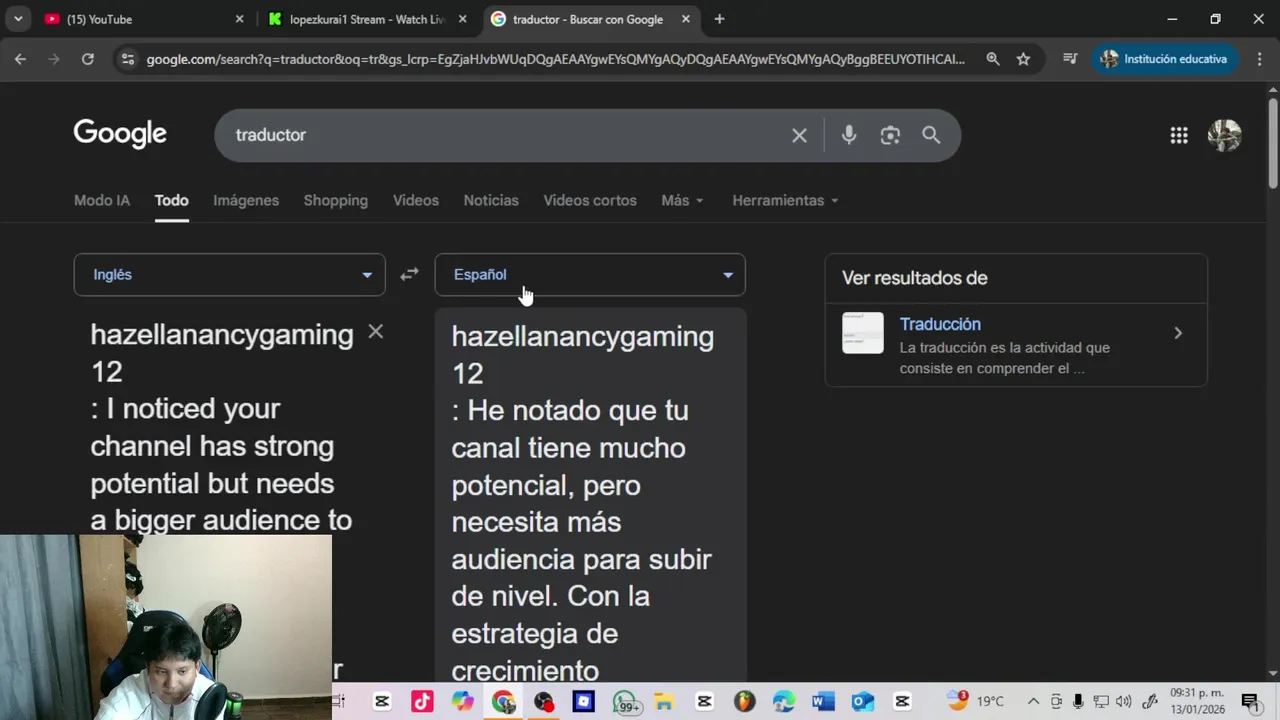This screenshot has width=1280, height=720.
Task: Open the Traducción result link
Action: (x=940, y=324)
